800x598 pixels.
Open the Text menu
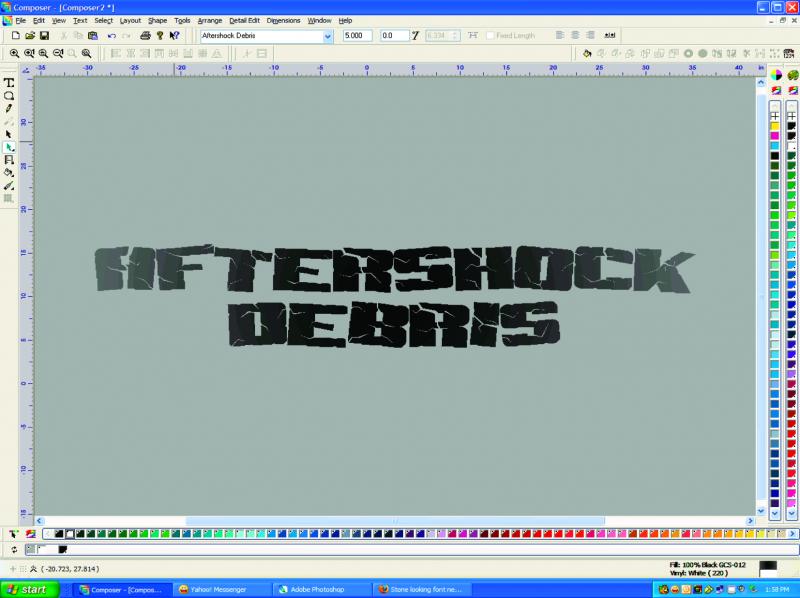(80, 20)
